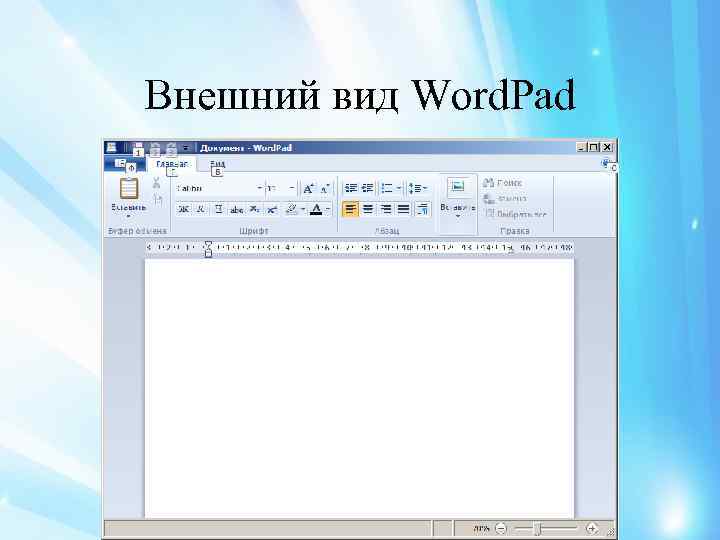Open highlight color dropdown arrow

(303, 209)
